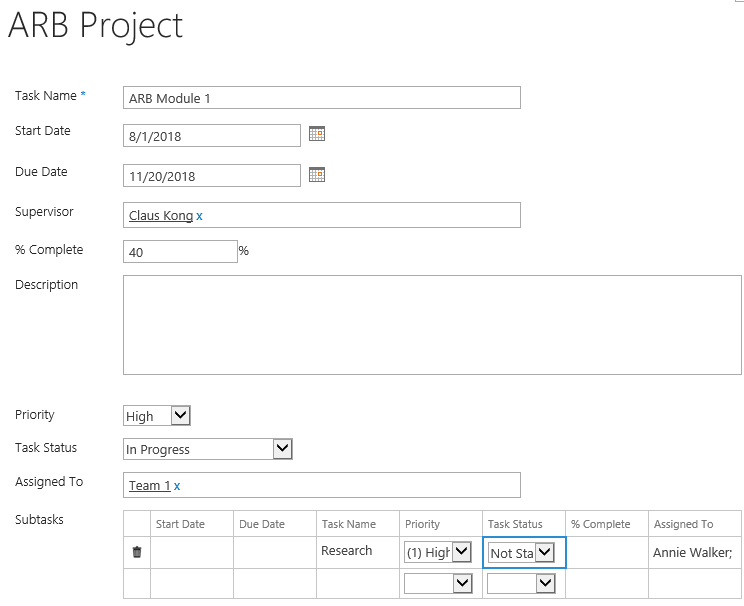Click the Team 1 assignee link
This screenshot has height=606, width=744.
(x=149, y=485)
